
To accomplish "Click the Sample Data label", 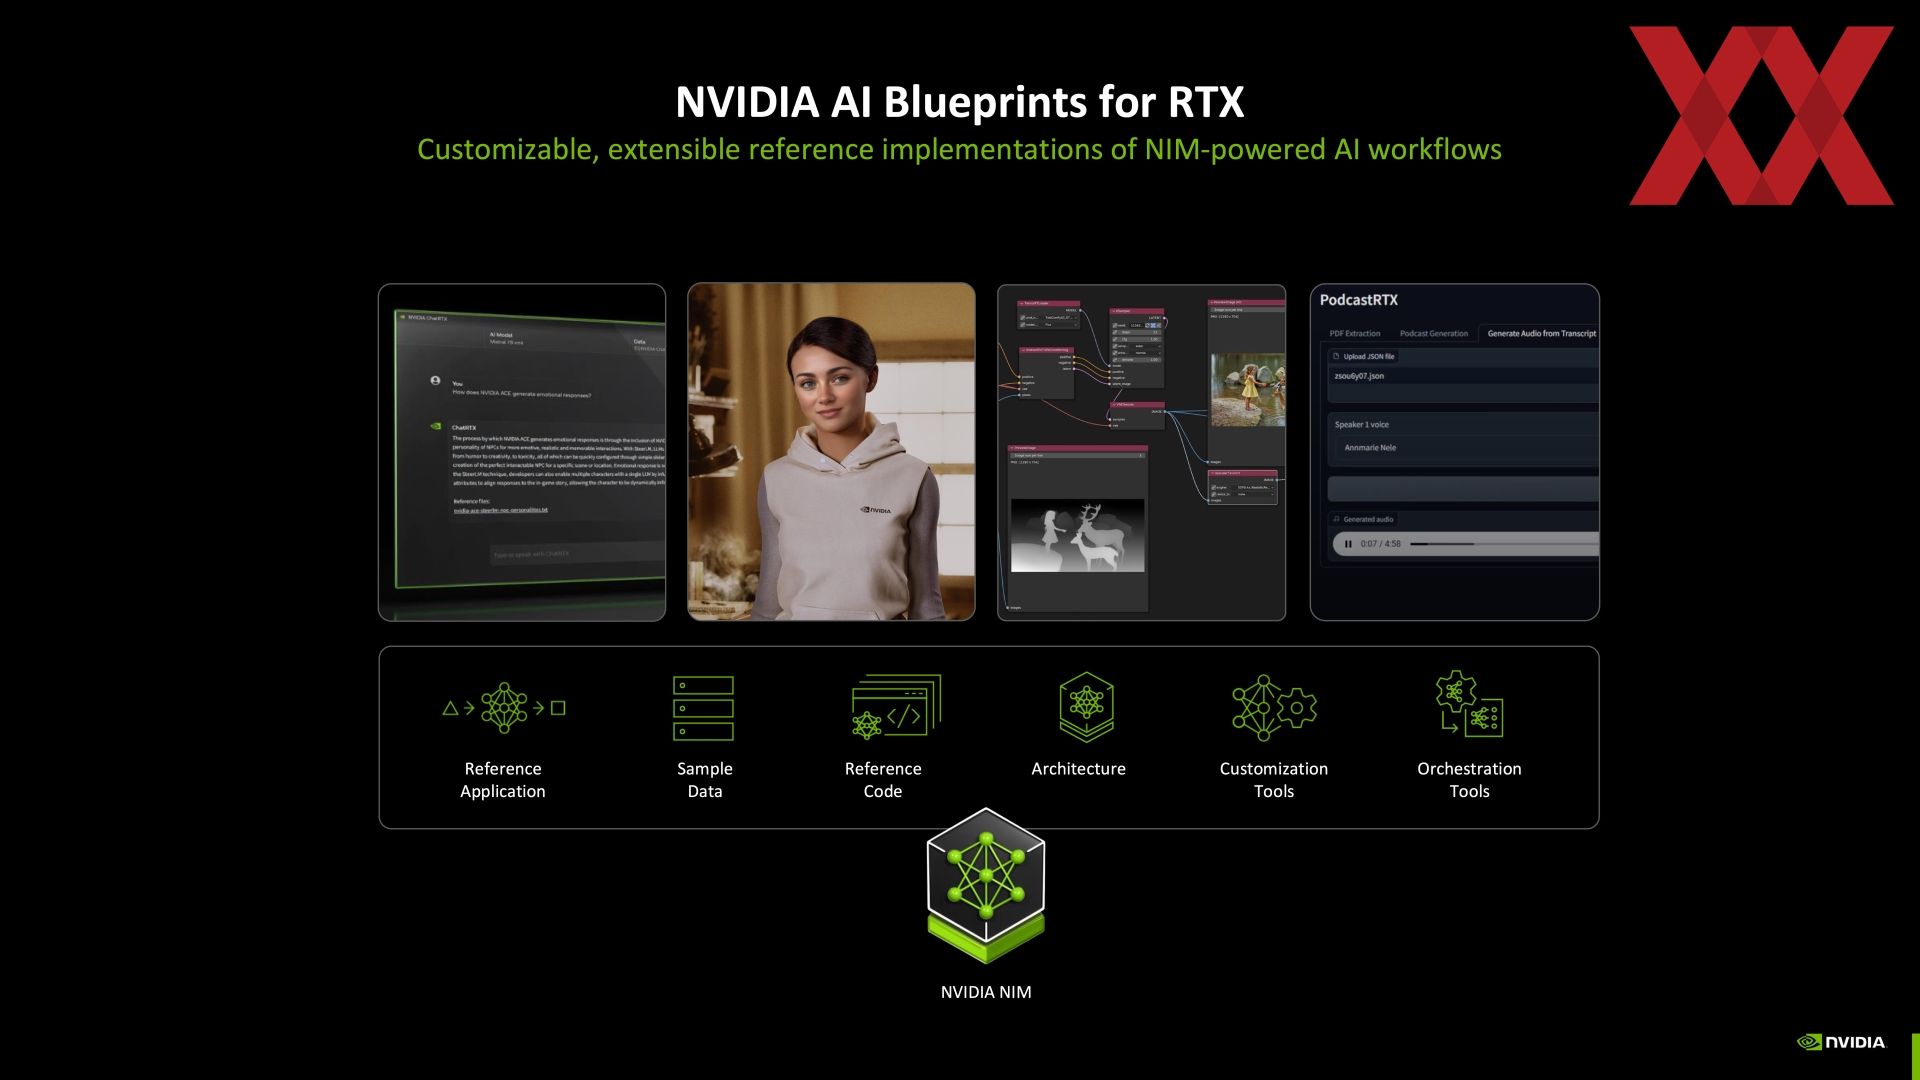I will point(705,780).
